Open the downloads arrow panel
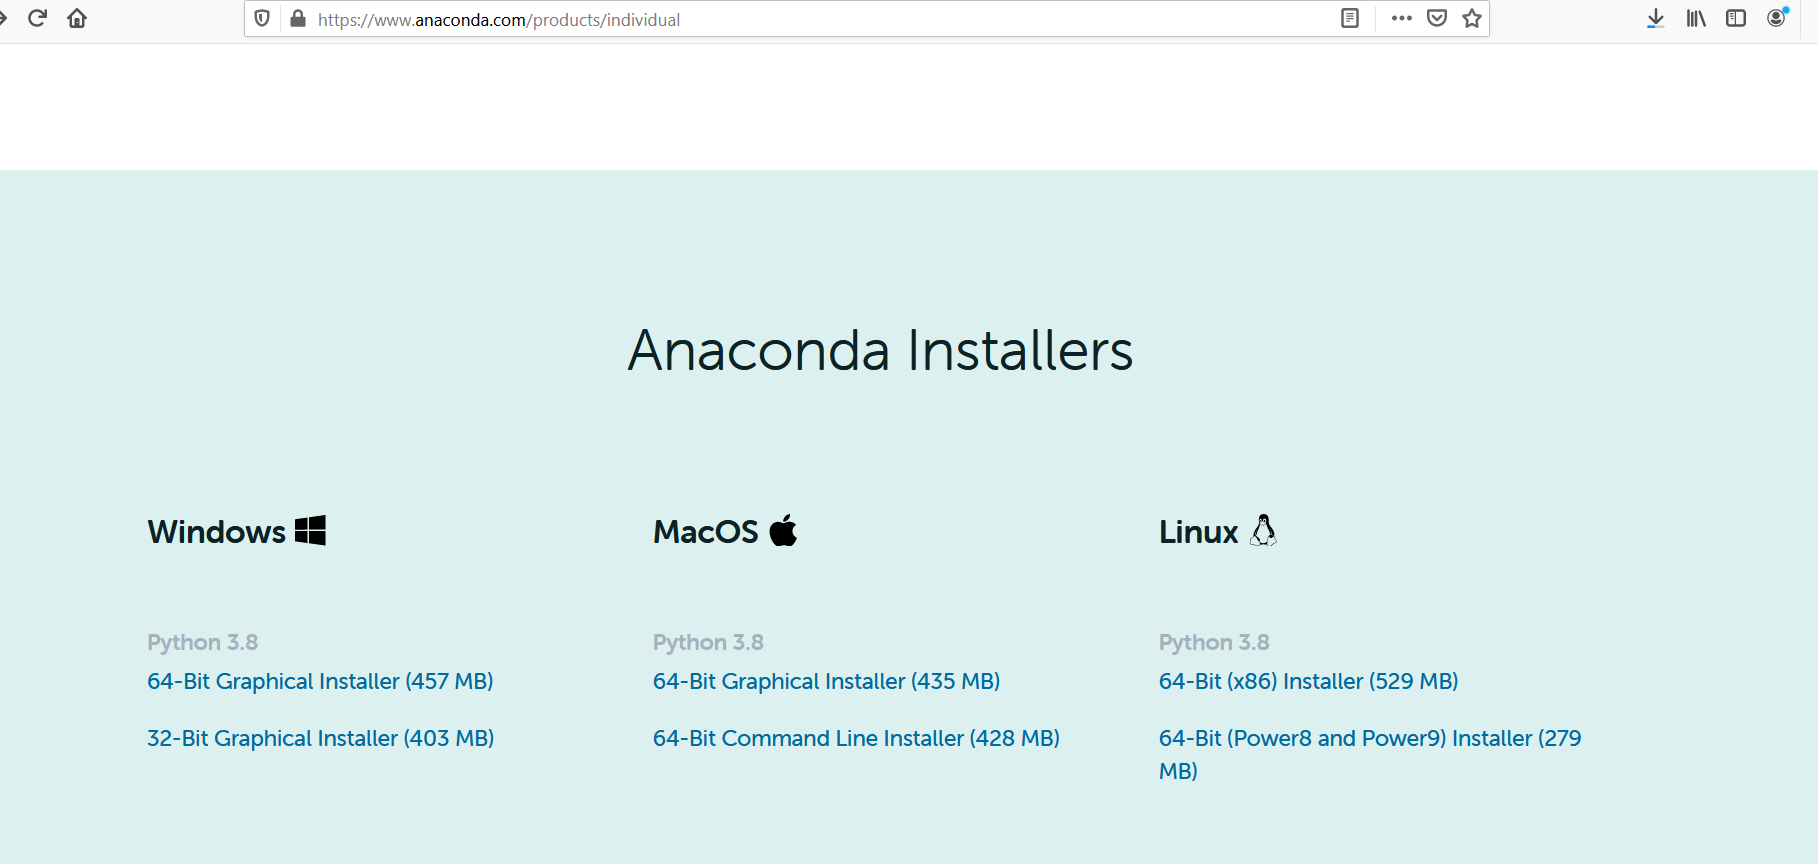This screenshot has height=864, width=1818. click(x=1656, y=18)
